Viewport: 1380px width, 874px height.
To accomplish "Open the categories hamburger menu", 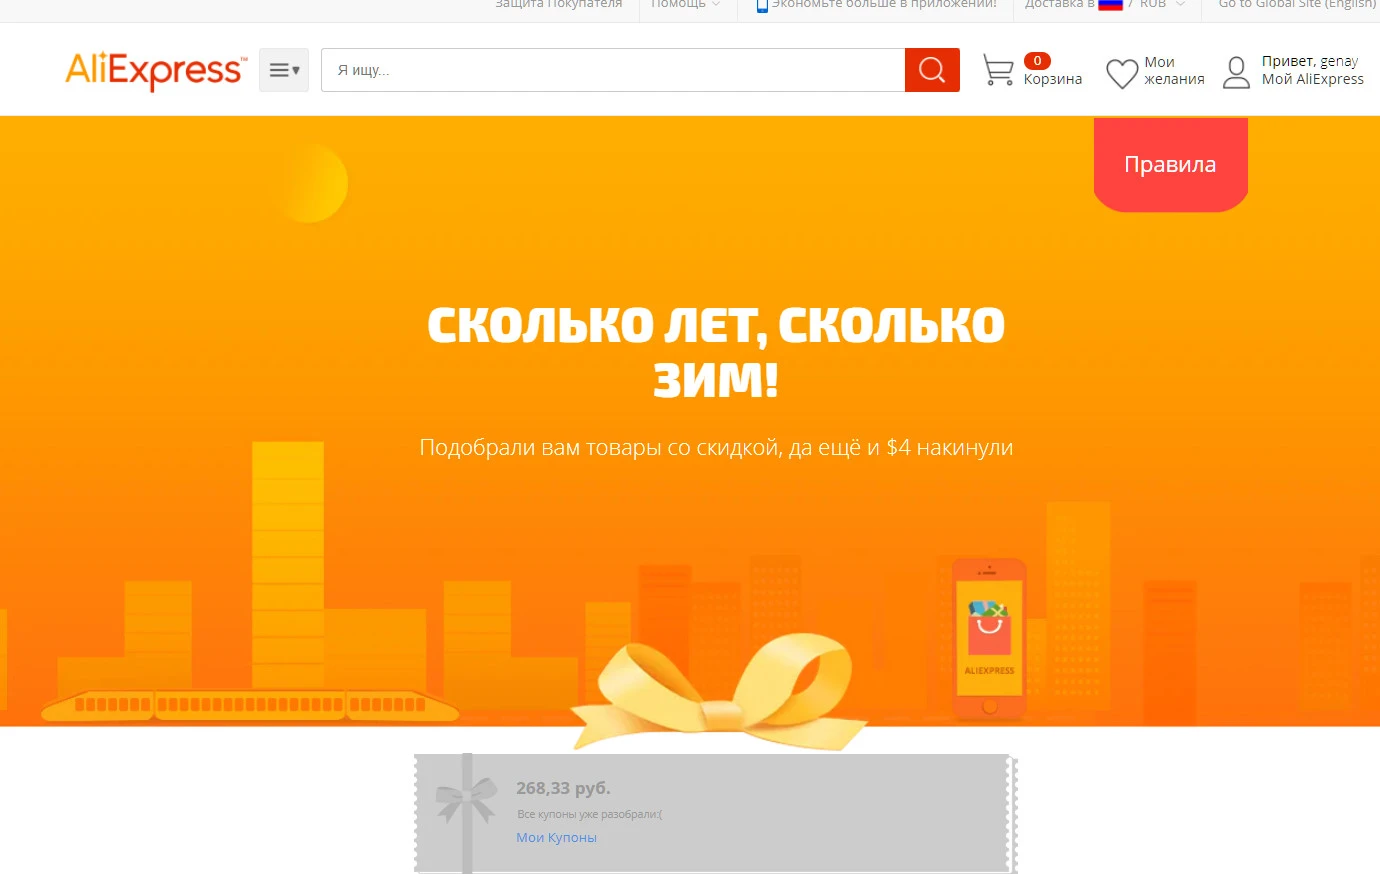I will tap(284, 70).
